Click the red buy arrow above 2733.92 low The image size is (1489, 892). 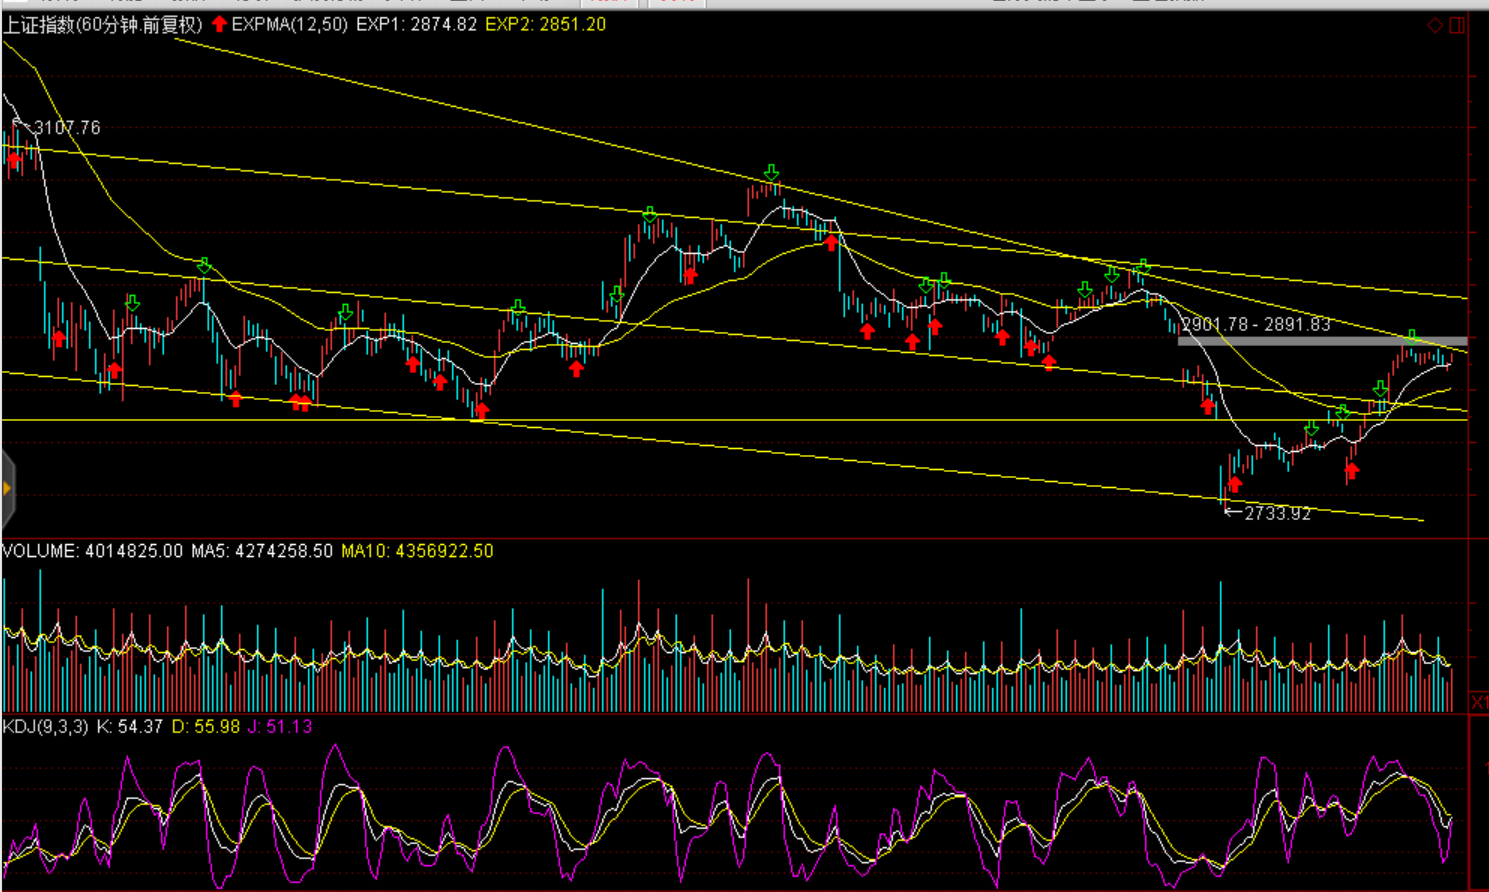(x=1235, y=484)
